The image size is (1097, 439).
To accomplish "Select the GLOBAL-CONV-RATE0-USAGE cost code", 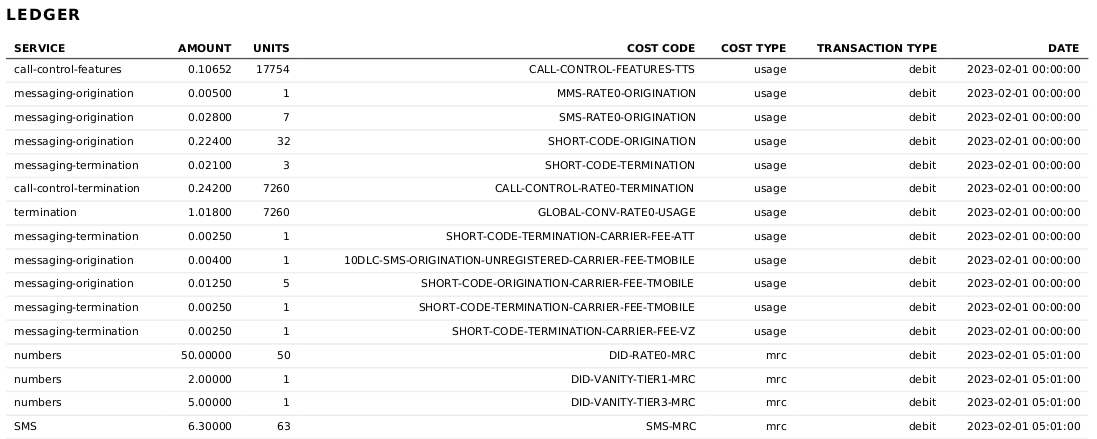I will 616,212.
